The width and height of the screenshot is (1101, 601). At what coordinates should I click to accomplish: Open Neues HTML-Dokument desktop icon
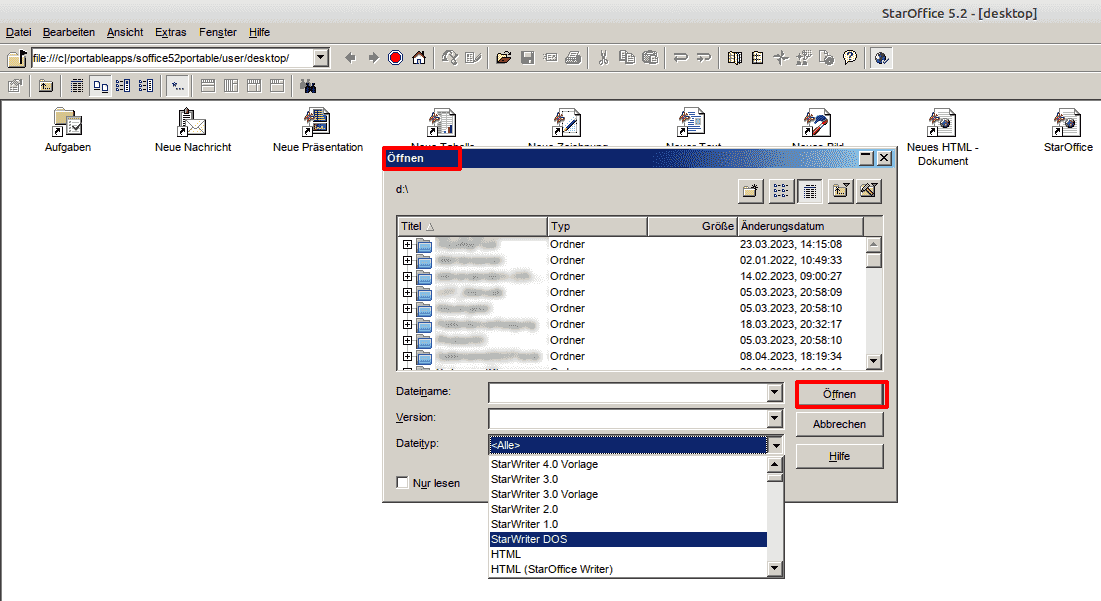coord(942,138)
